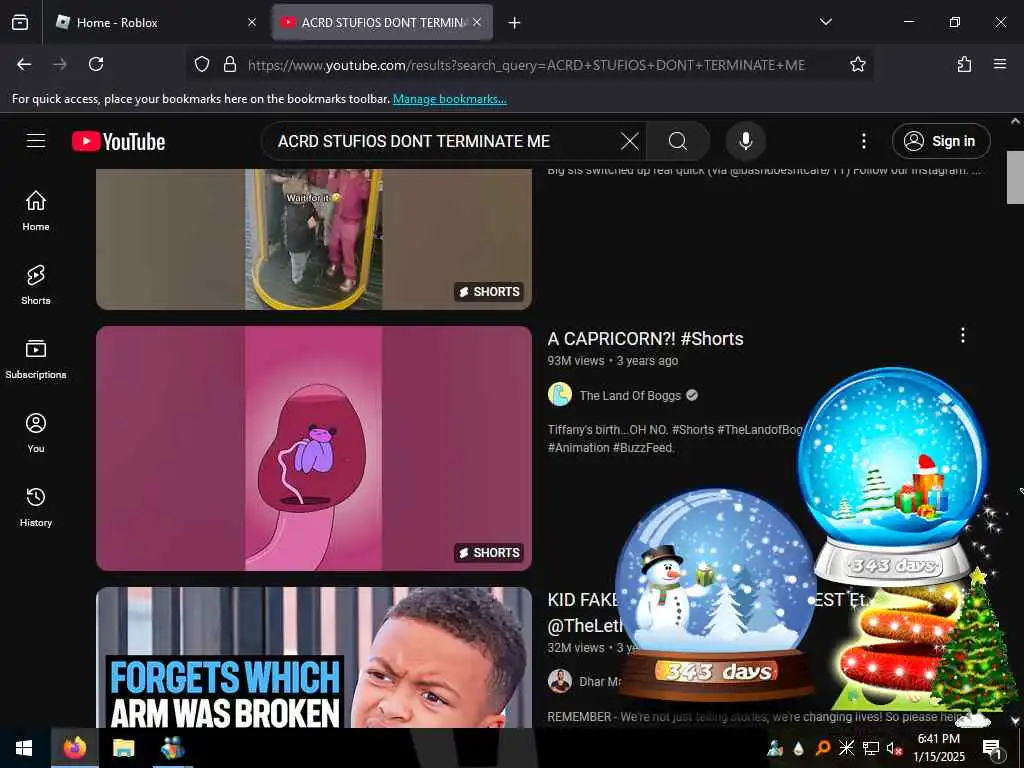This screenshot has height=768, width=1024.
Task: Close the Home - Roblox tab
Action: coord(252,22)
